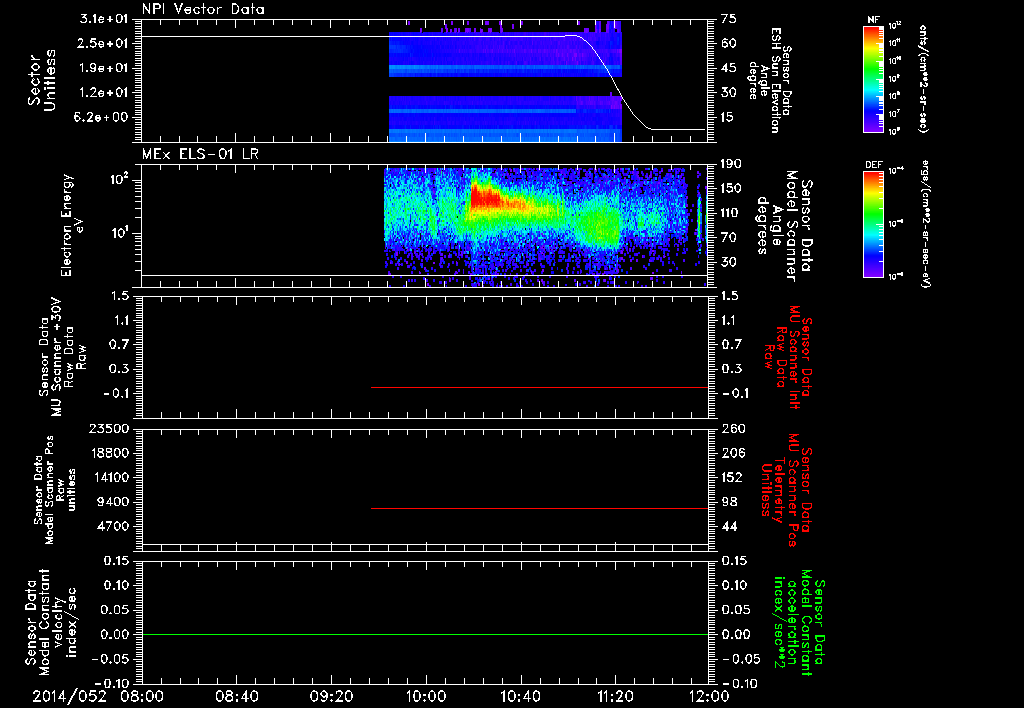Viewport: 1024px width, 708px height.
Task: Click the 08:40 time tick label
Action: pyautogui.click(x=237, y=696)
